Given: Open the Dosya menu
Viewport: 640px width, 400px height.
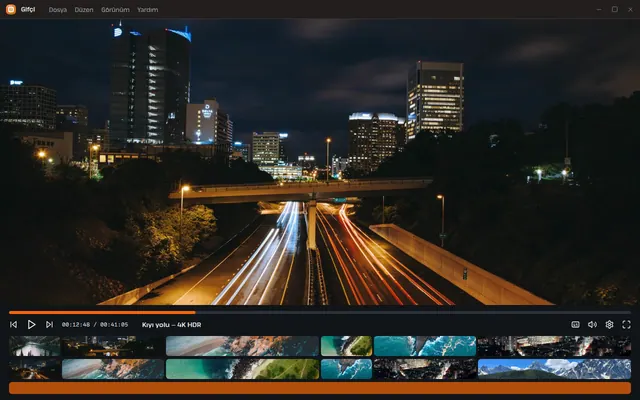Looking at the screenshot, I should (58, 10).
